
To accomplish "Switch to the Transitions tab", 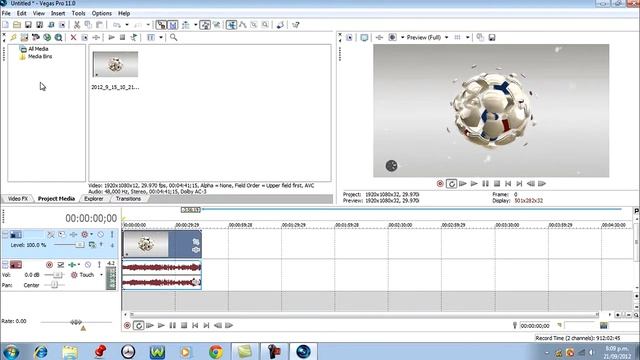I will click(x=128, y=199).
